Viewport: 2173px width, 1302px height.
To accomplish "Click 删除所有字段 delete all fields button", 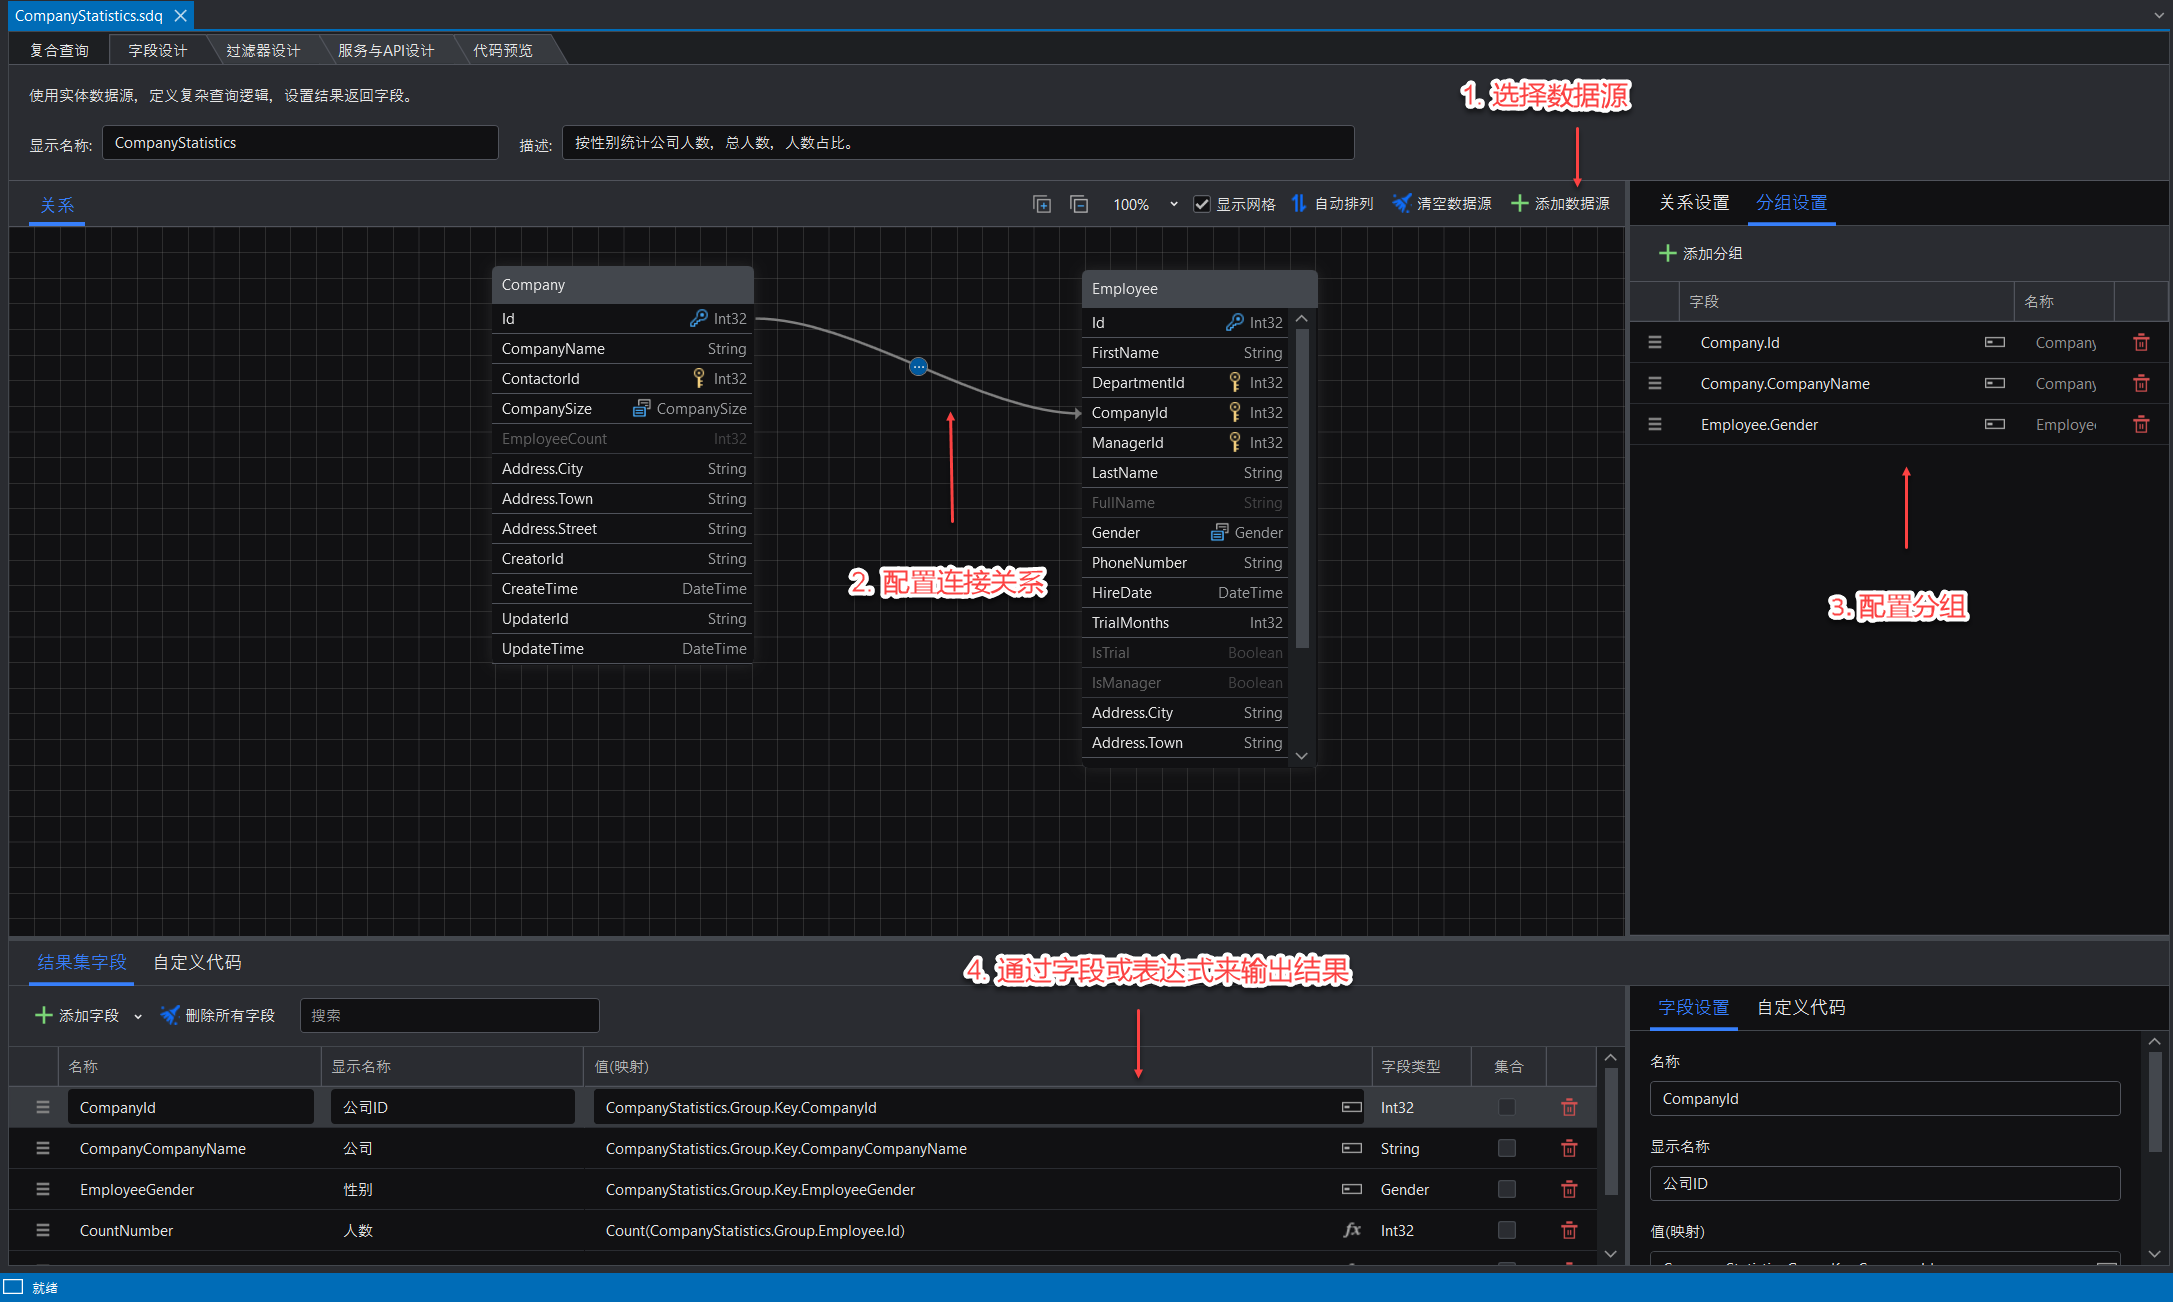I will [218, 1016].
